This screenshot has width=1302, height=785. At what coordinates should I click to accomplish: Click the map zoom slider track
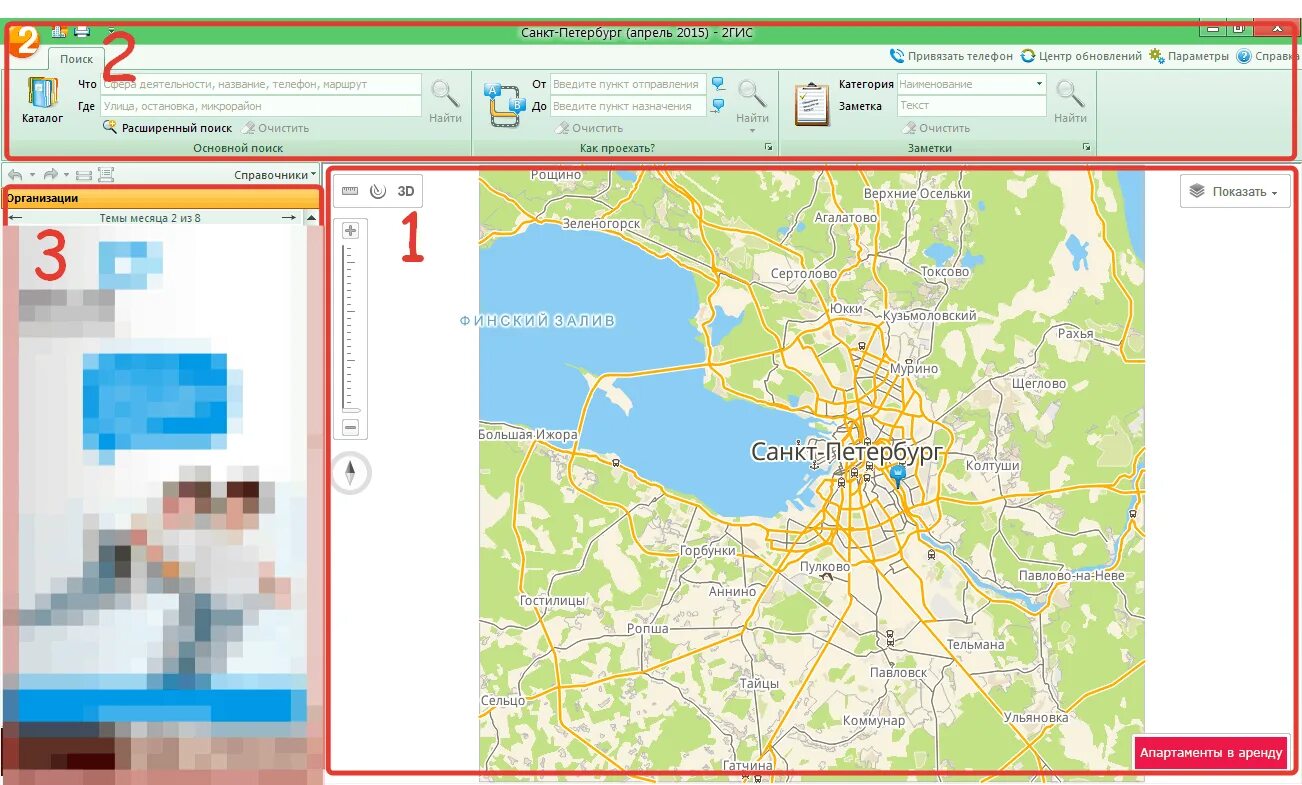click(350, 328)
